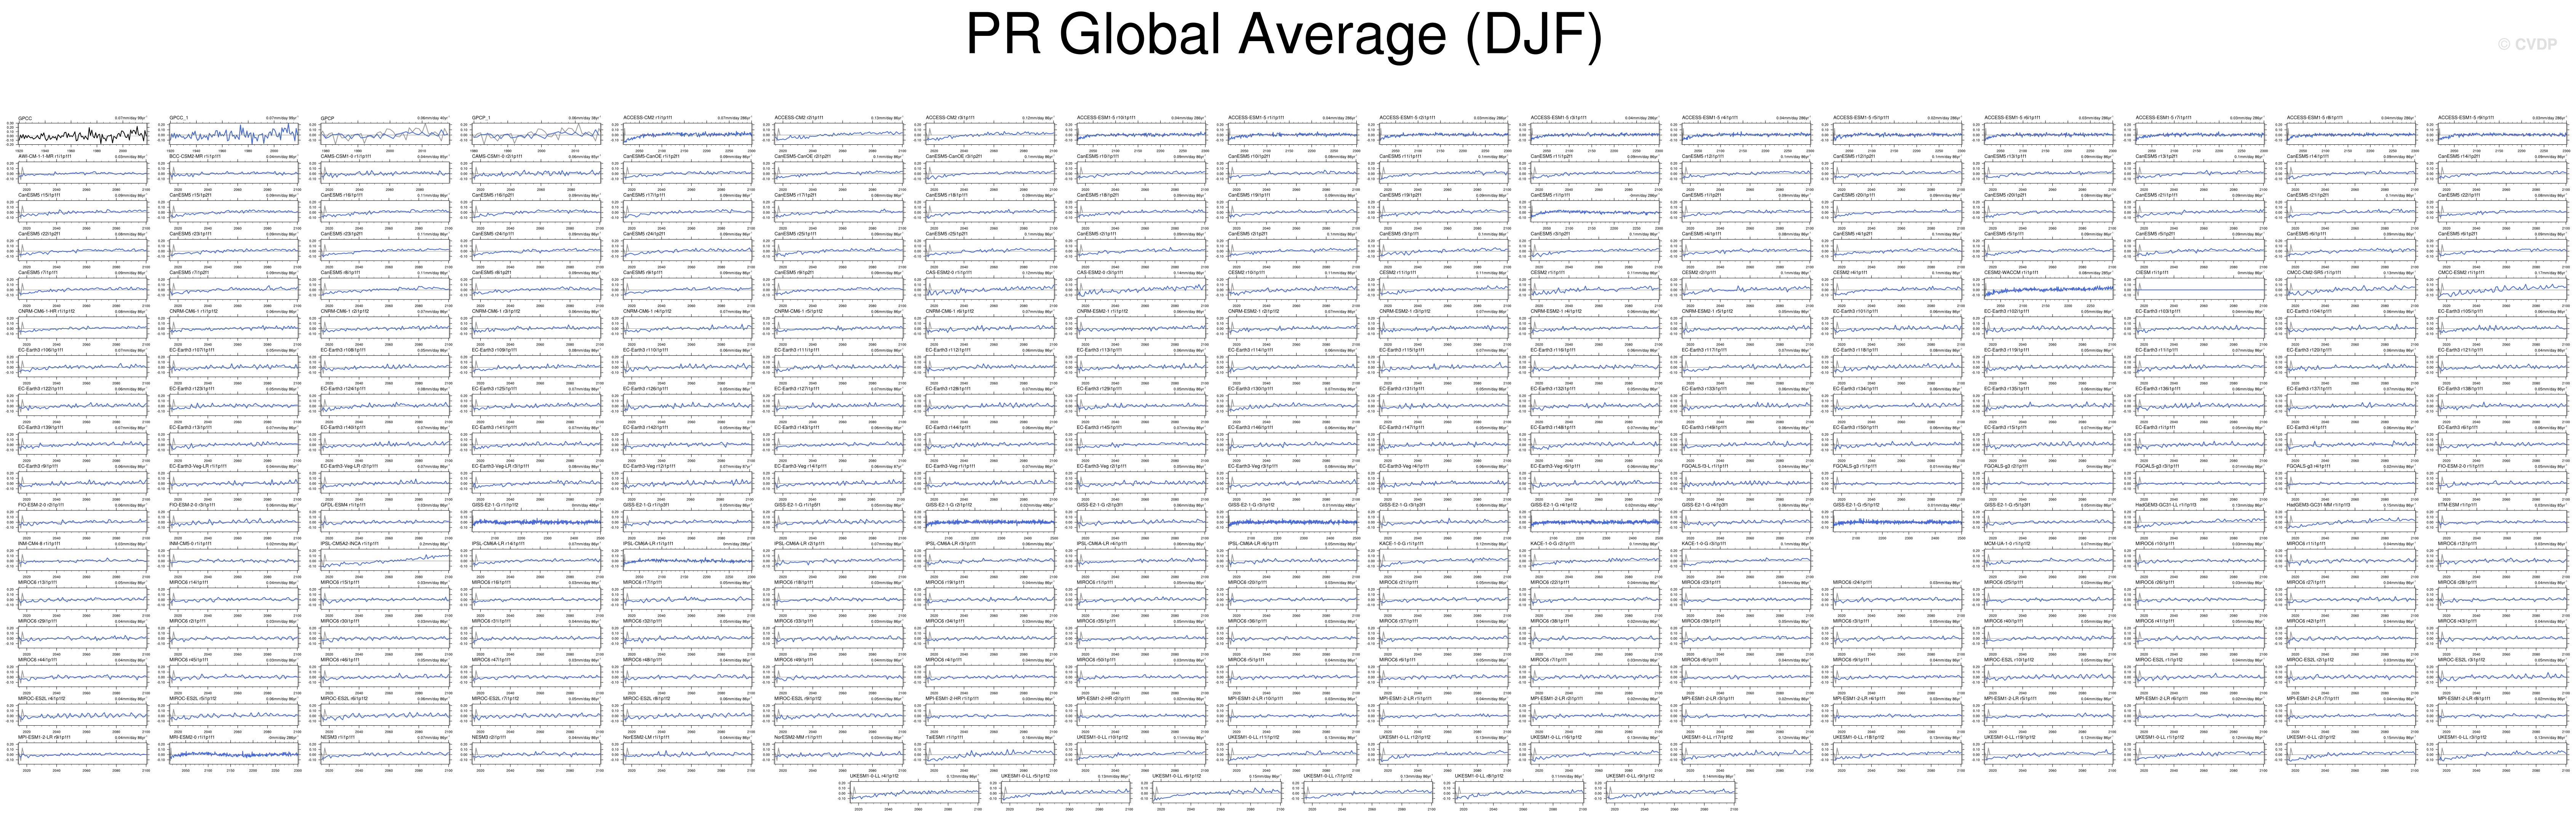Open the GPCP observation plot

click(385, 133)
